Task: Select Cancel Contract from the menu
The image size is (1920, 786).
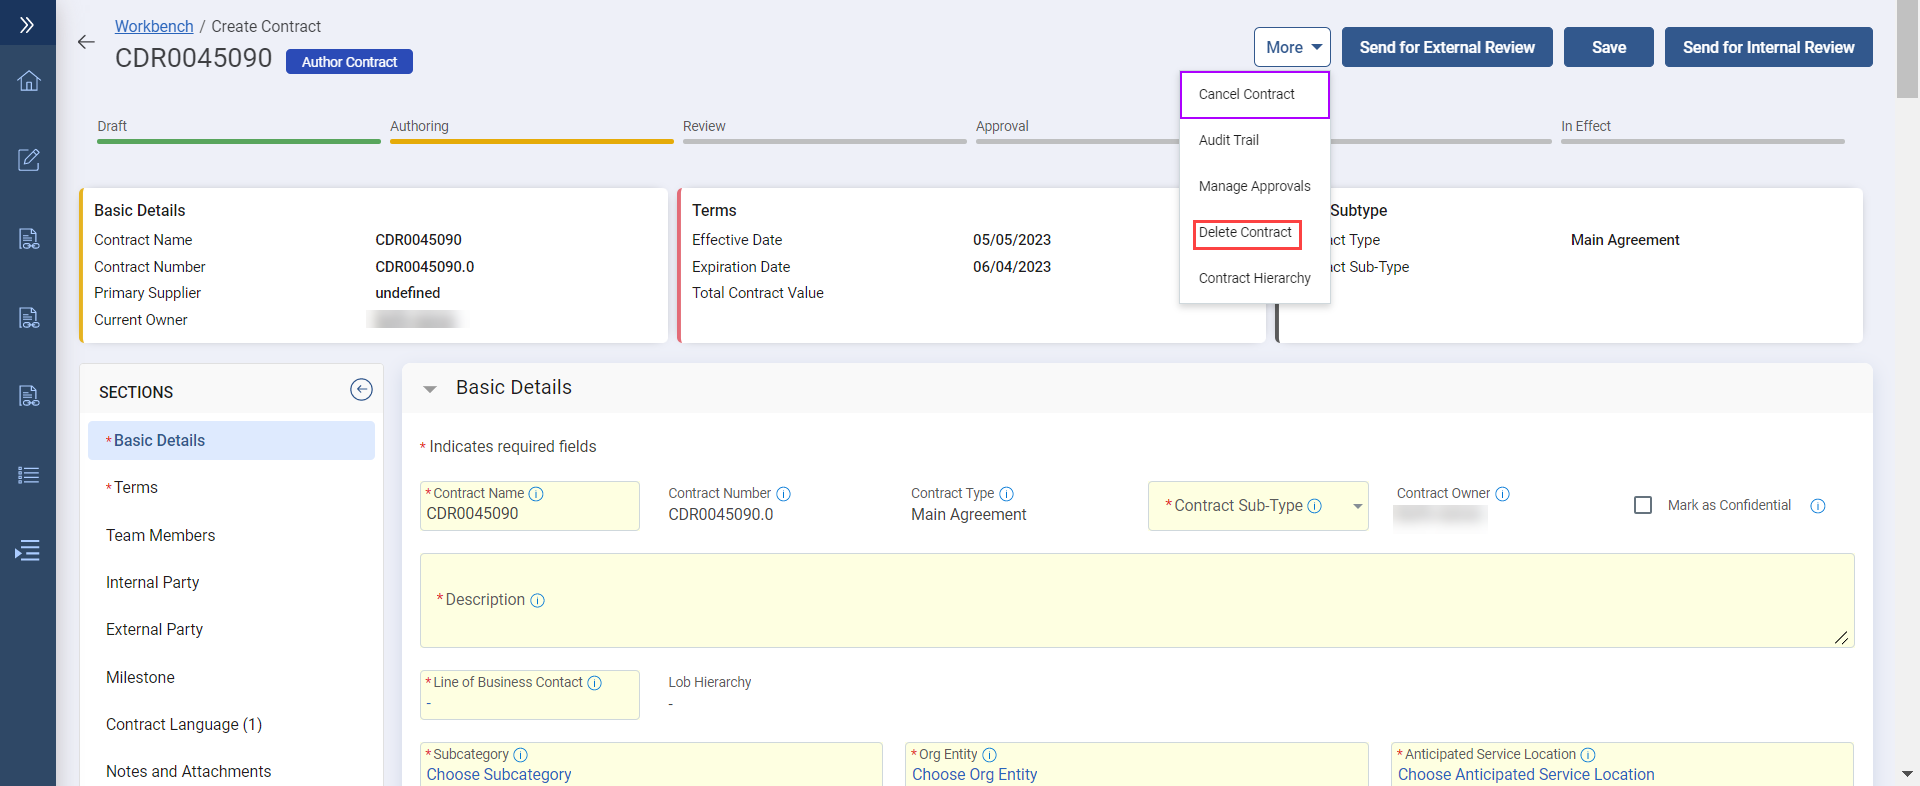Action: coord(1246,94)
